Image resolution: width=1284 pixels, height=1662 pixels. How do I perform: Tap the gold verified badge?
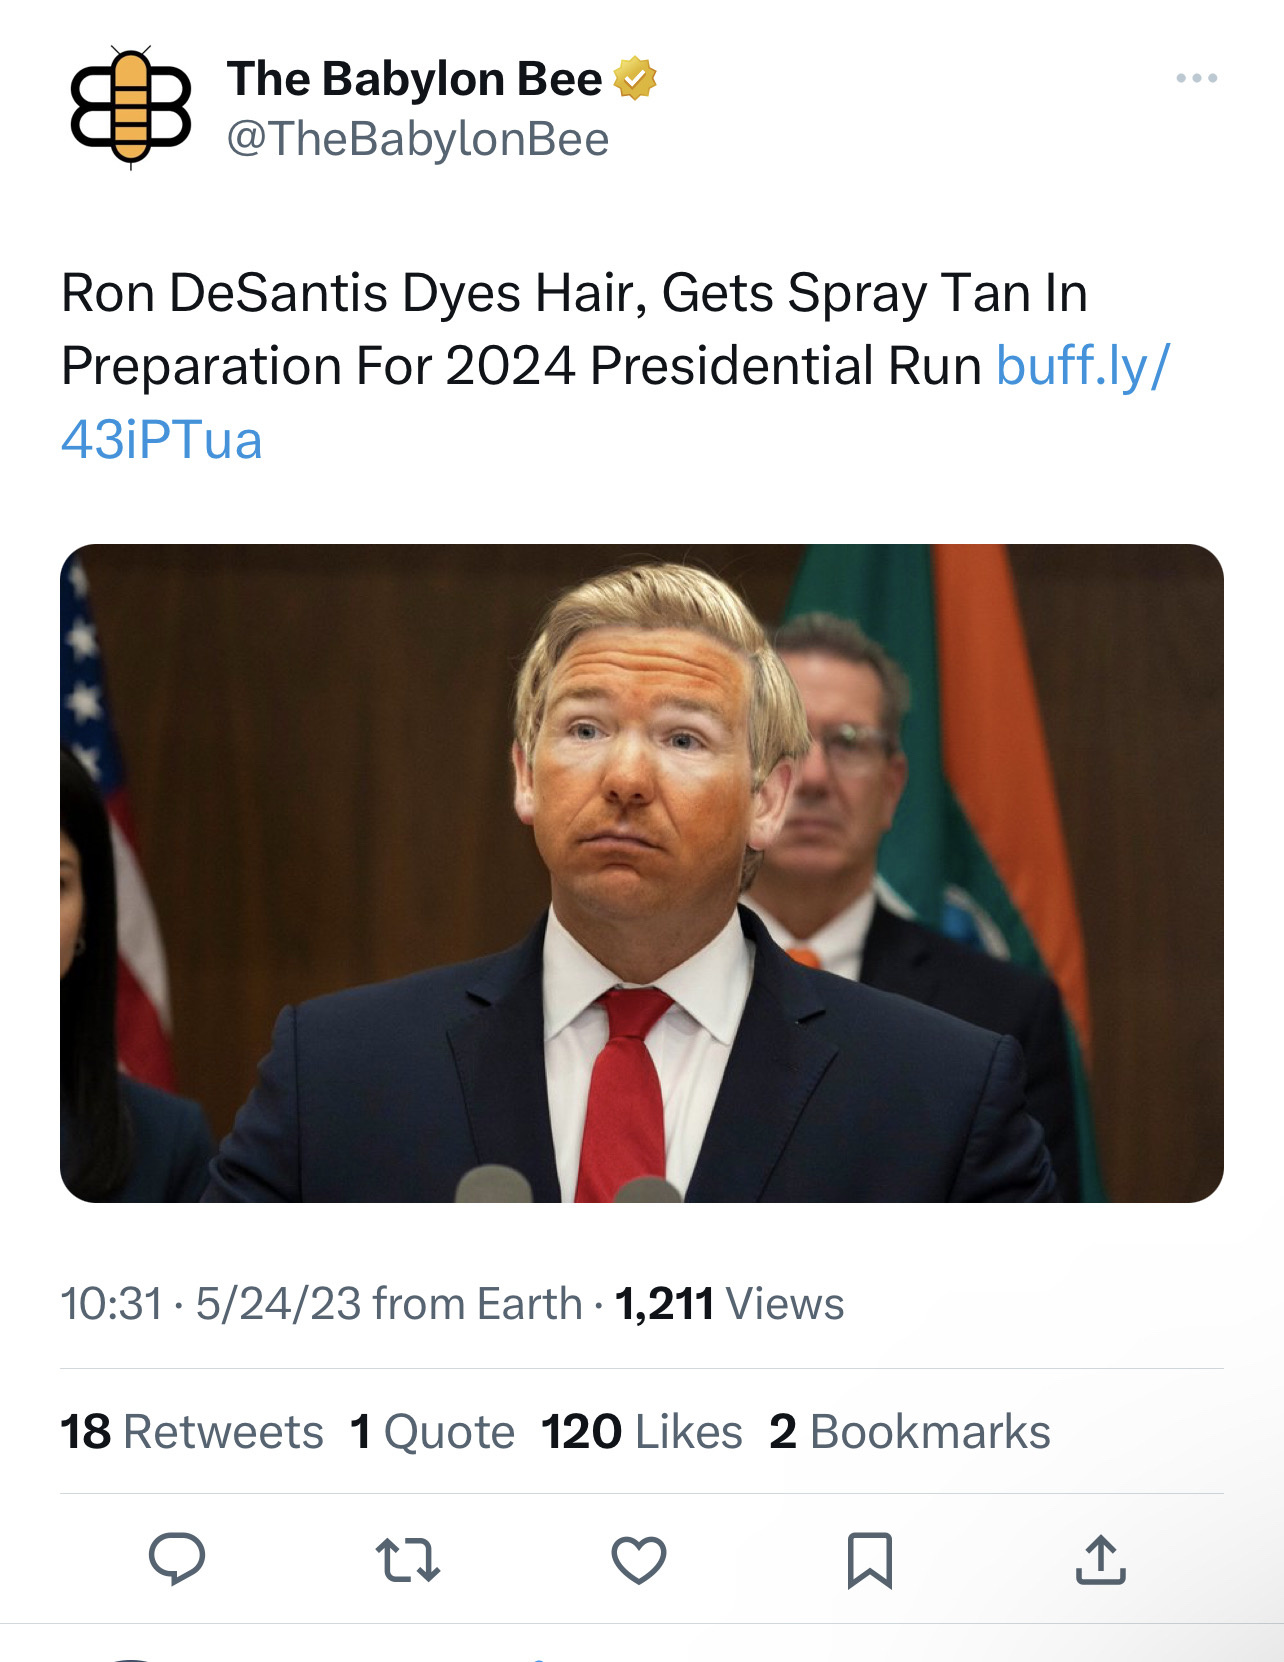[x=635, y=79]
